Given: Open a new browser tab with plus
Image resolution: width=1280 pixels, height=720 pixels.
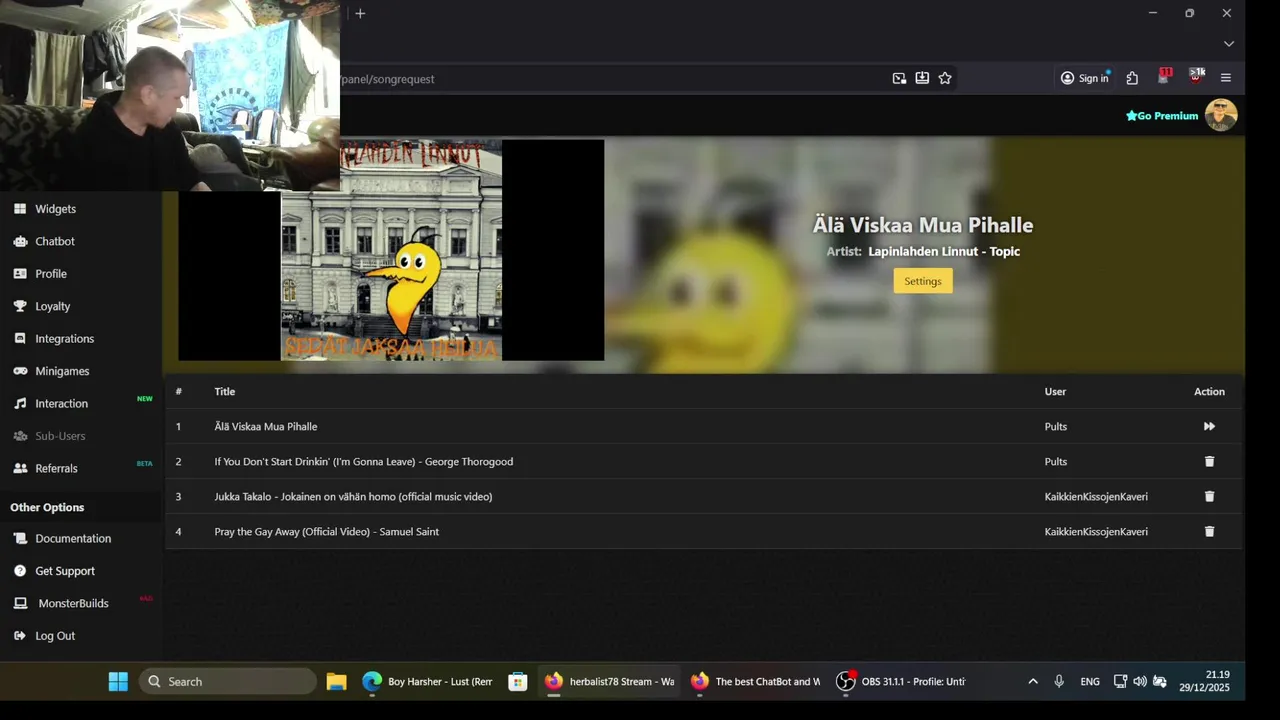Looking at the screenshot, I should [x=360, y=13].
